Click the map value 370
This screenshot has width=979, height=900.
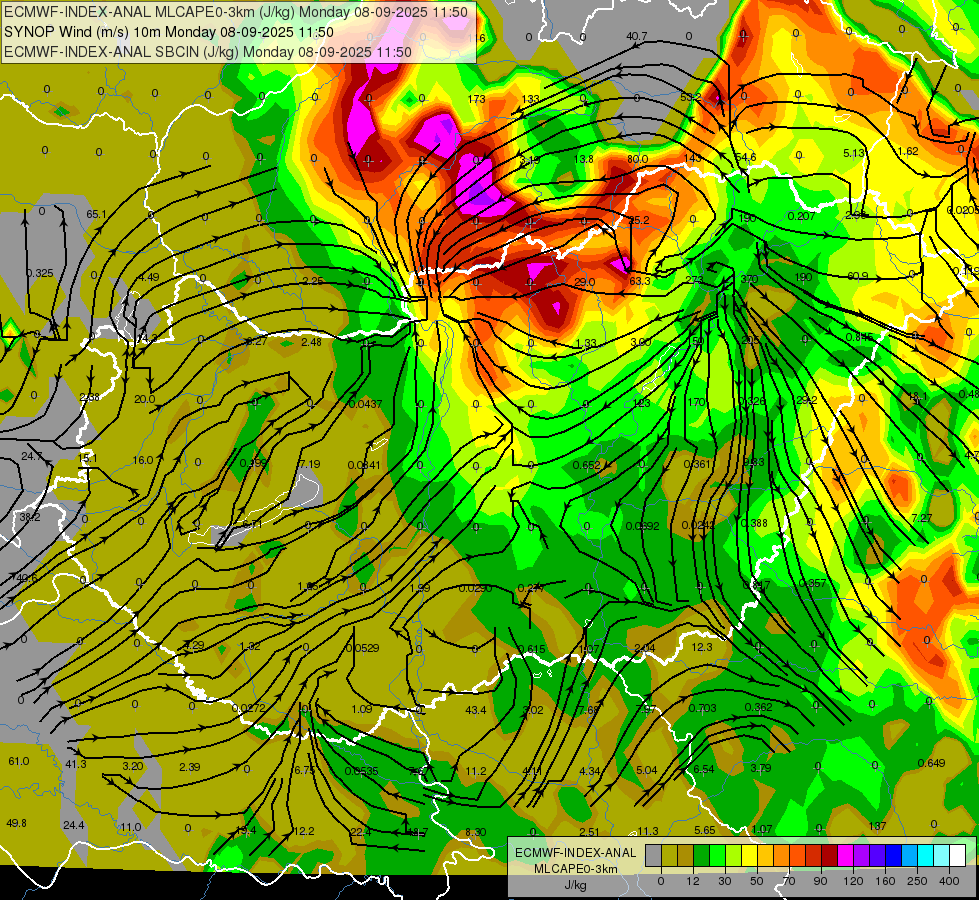pyautogui.click(x=749, y=279)
